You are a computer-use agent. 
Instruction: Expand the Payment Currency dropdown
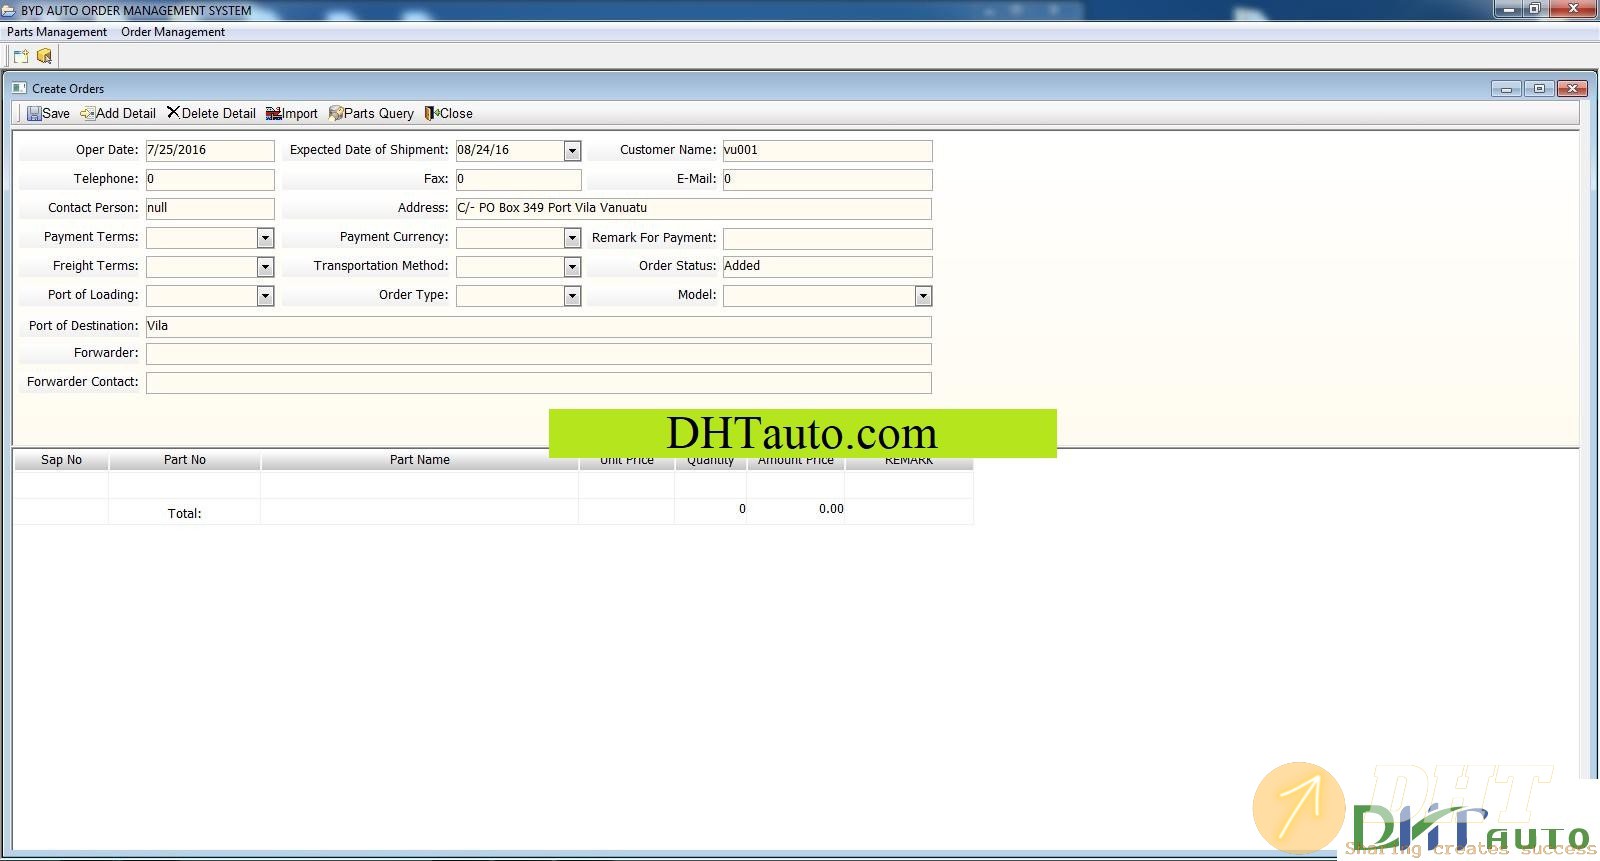(572, 238)
